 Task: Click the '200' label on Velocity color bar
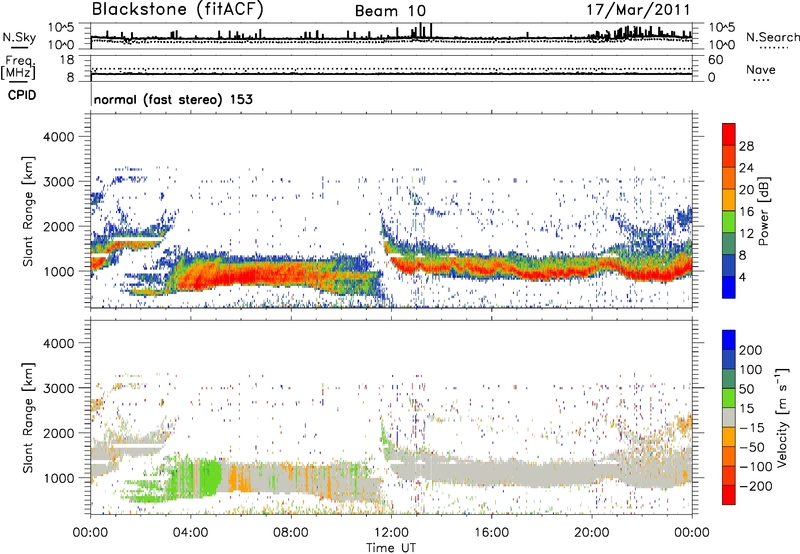click(751, 350)
